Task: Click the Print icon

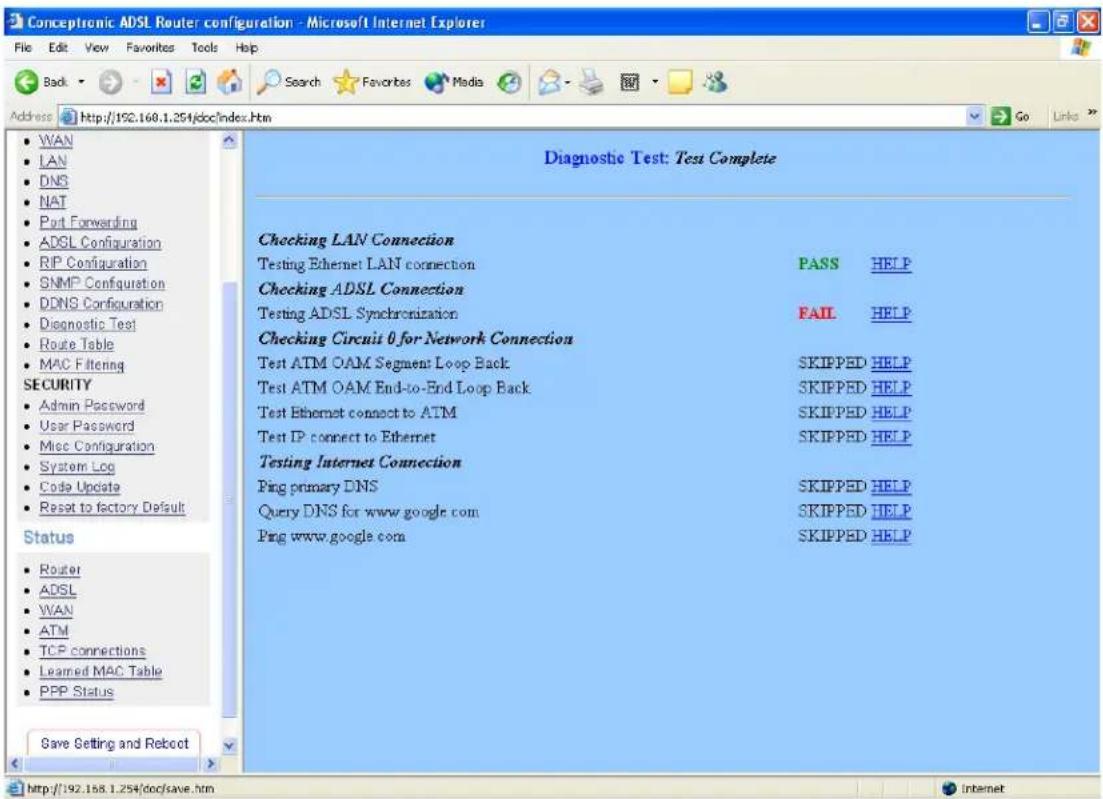Action: click(592, 83)
